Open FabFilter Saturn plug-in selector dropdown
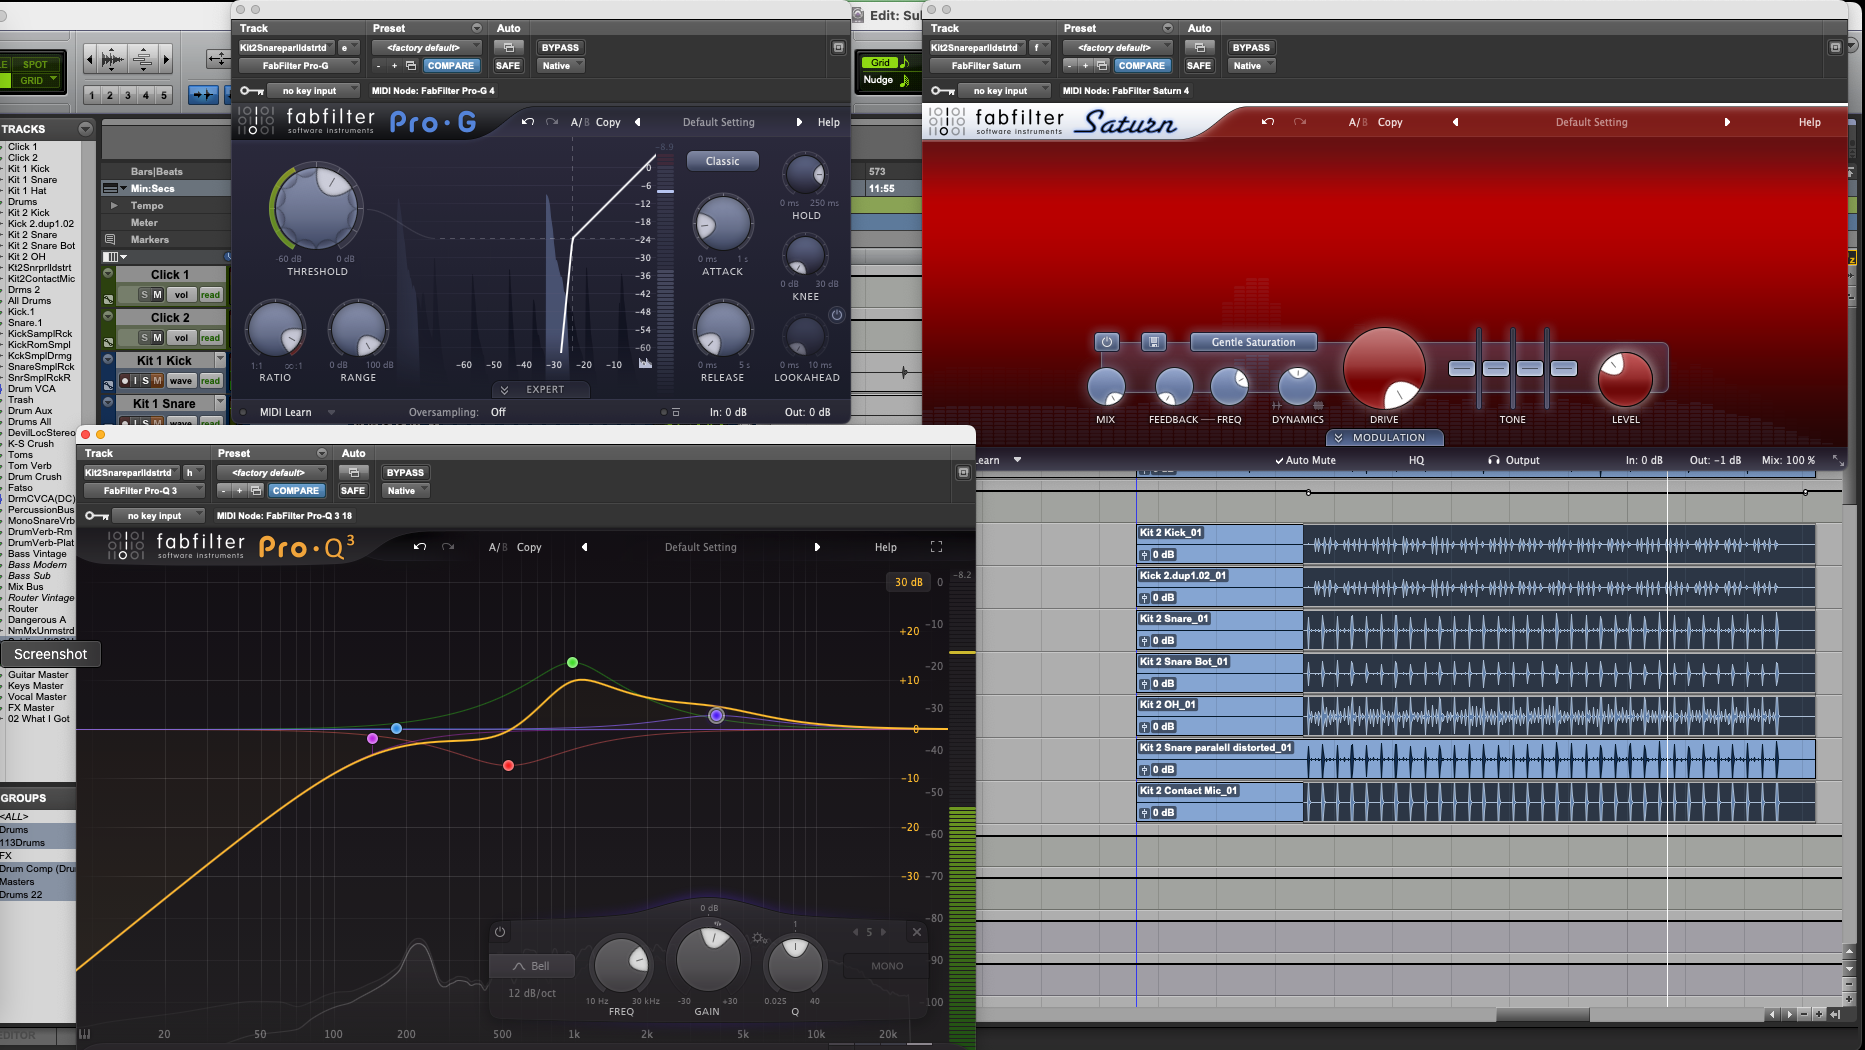1865x1050 pixels. pos(989,66)
